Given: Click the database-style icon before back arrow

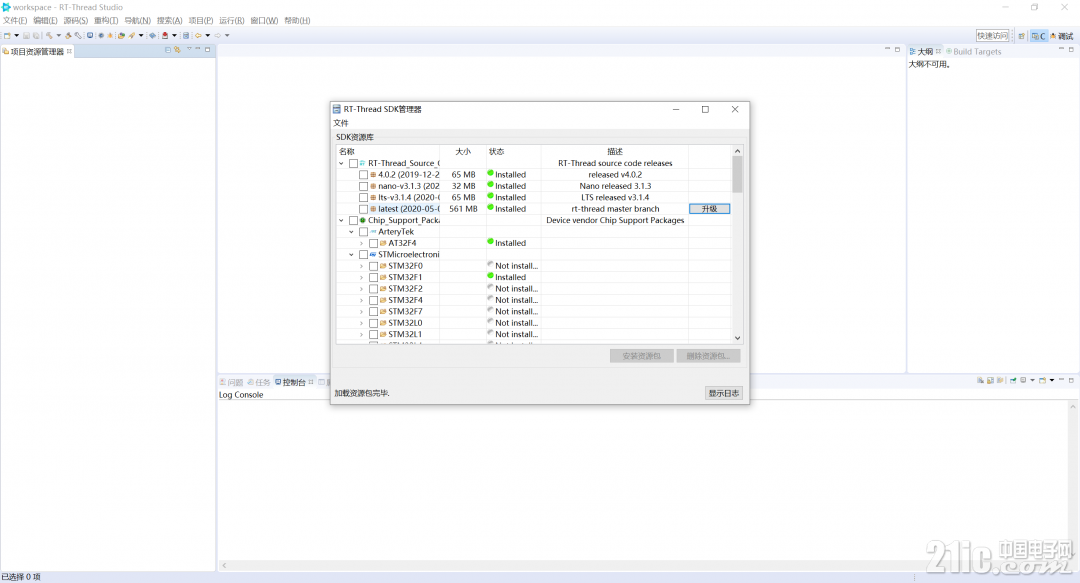Looking at the screenshot, I should pos(186,35).
